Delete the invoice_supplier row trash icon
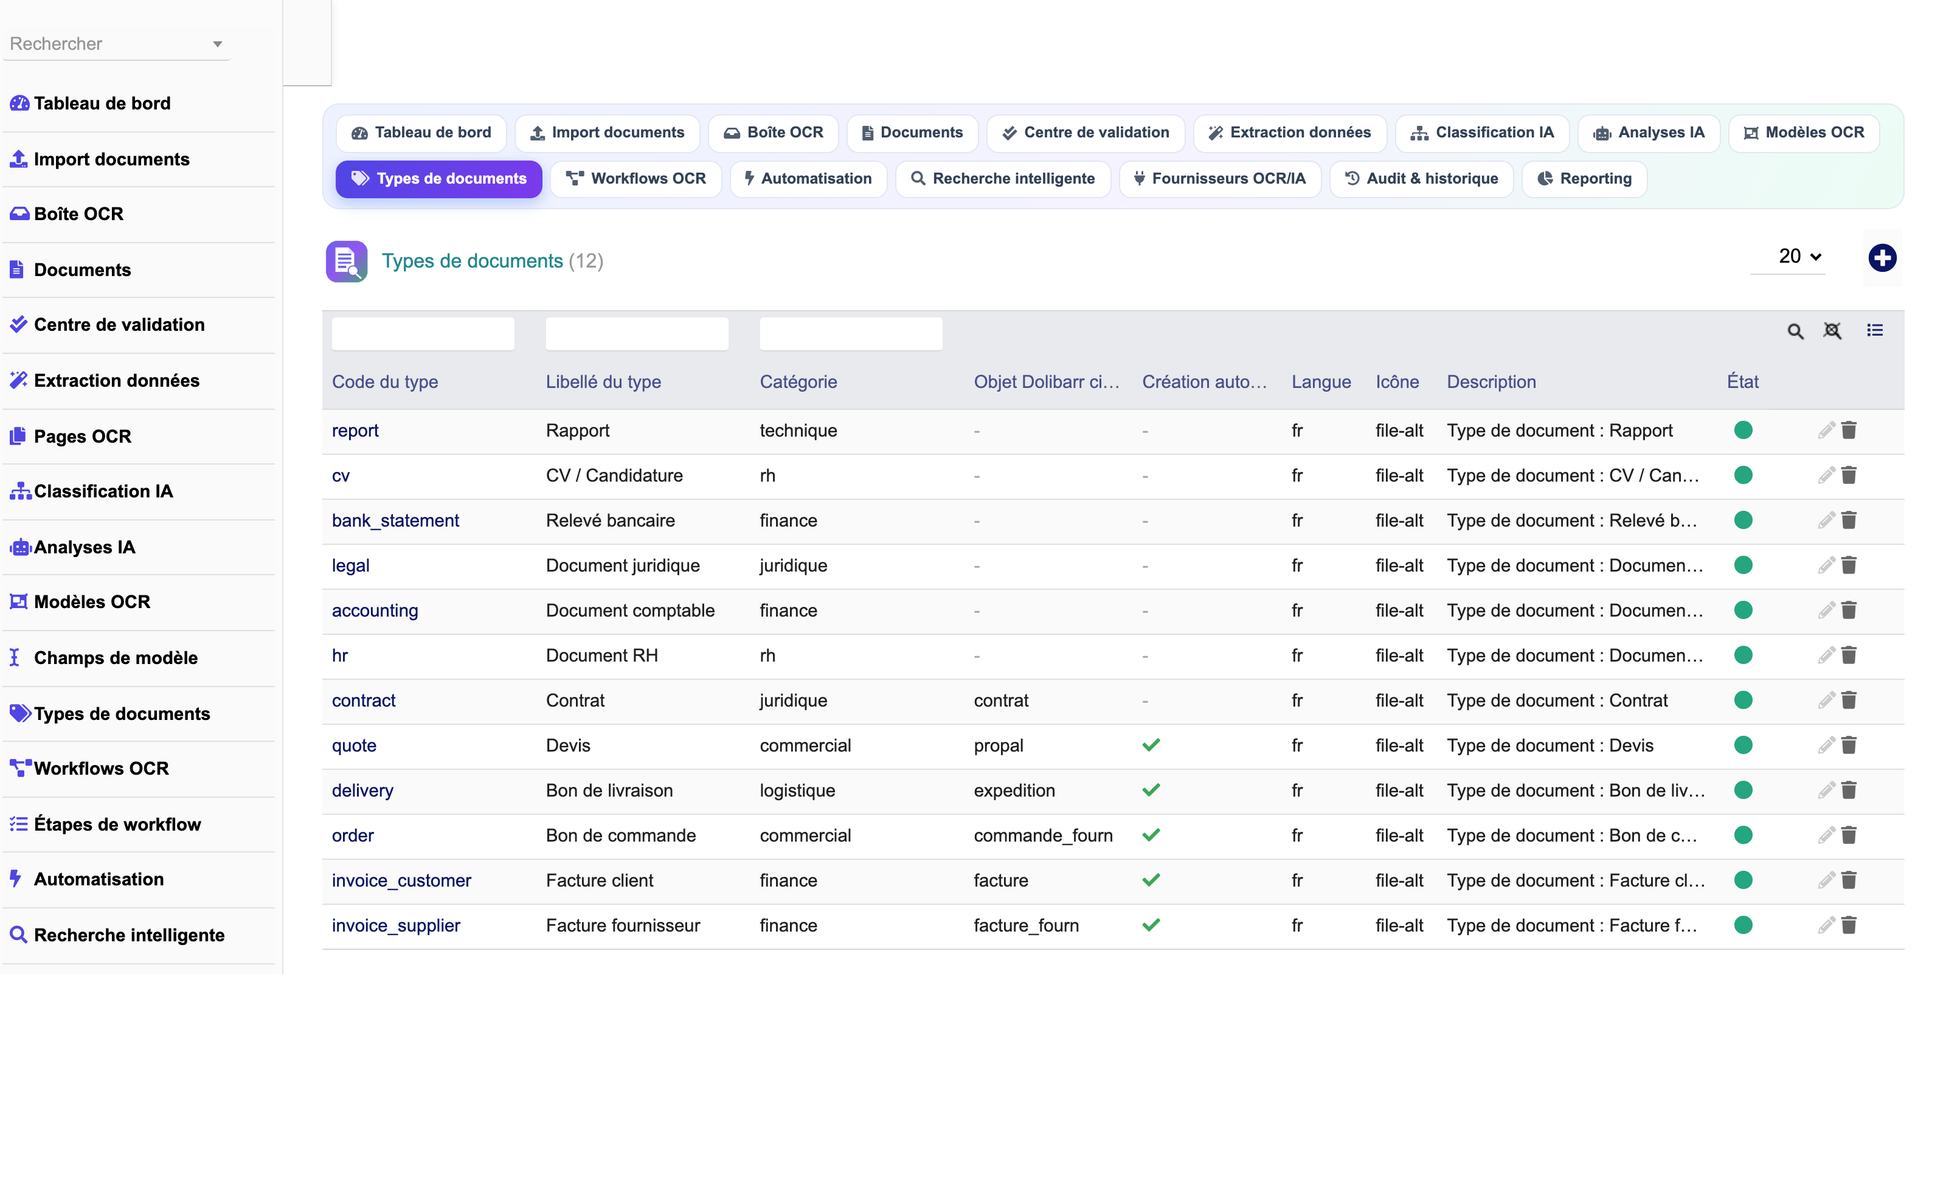The width and height of the screenshot is (1946, 1204). pyautogui.click(x=1849, y=925)
